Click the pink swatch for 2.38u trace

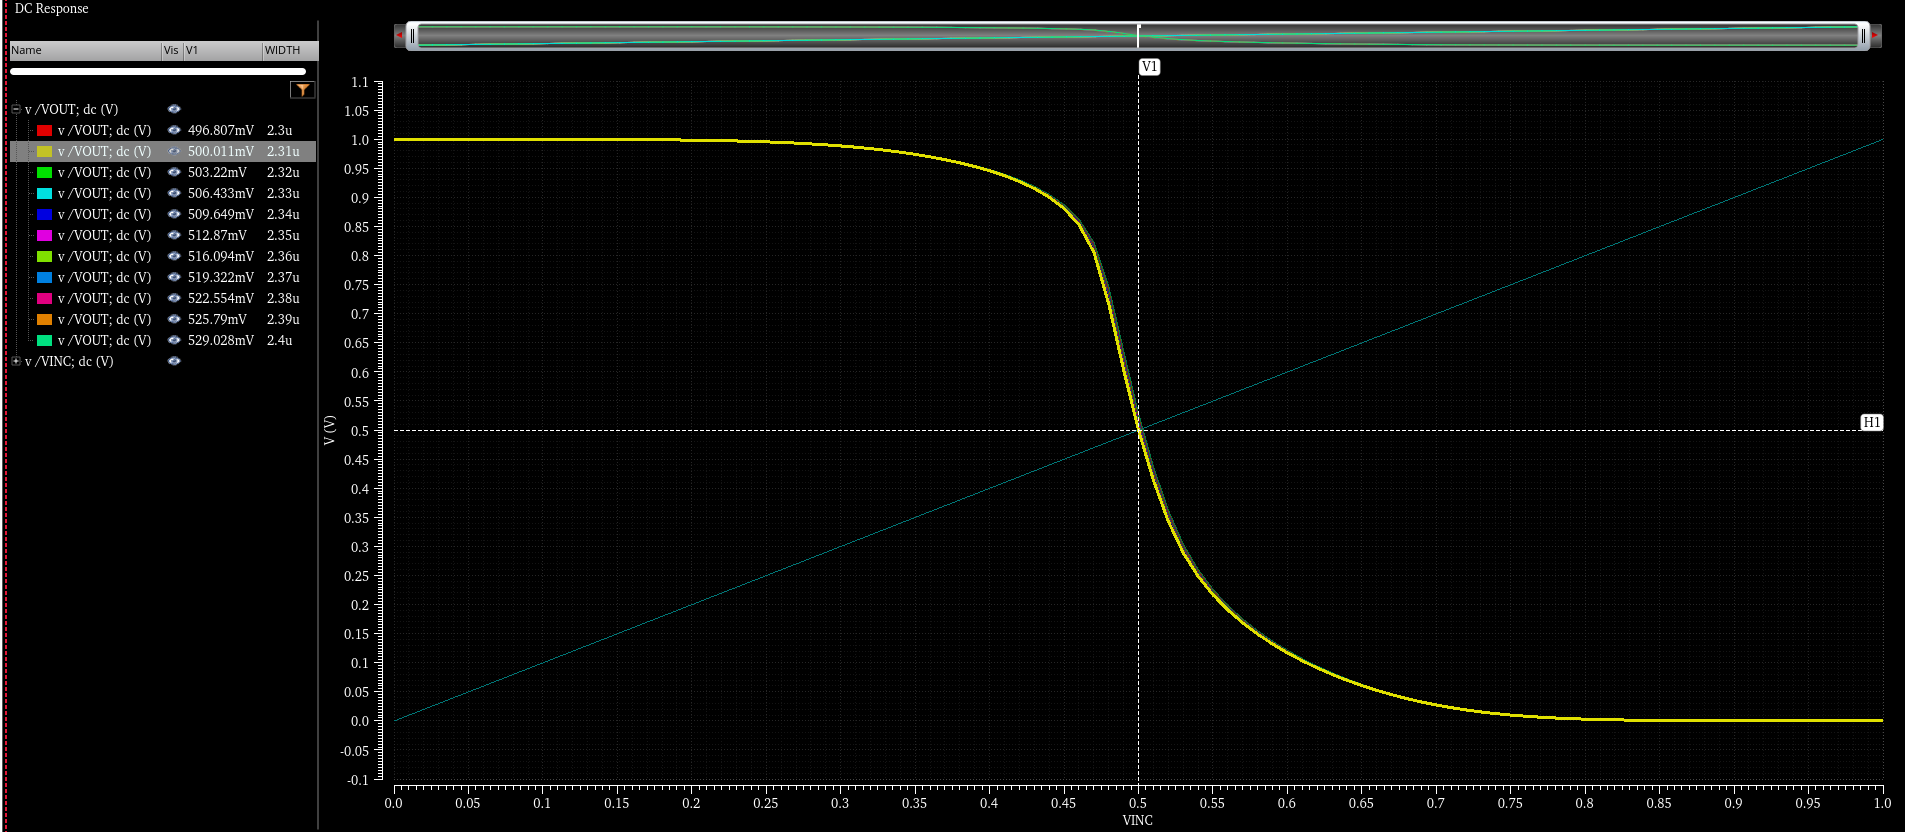click(x=44, y=298)
